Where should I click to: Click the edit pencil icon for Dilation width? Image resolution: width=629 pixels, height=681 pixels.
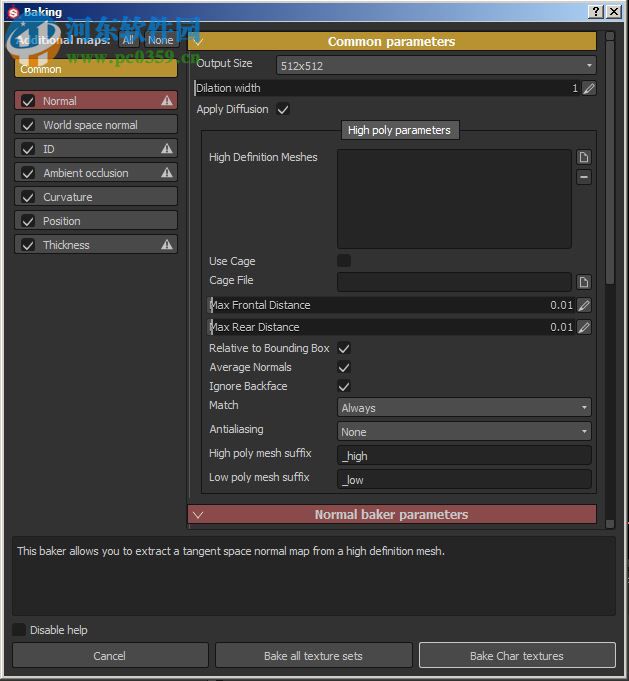point(589,88)
